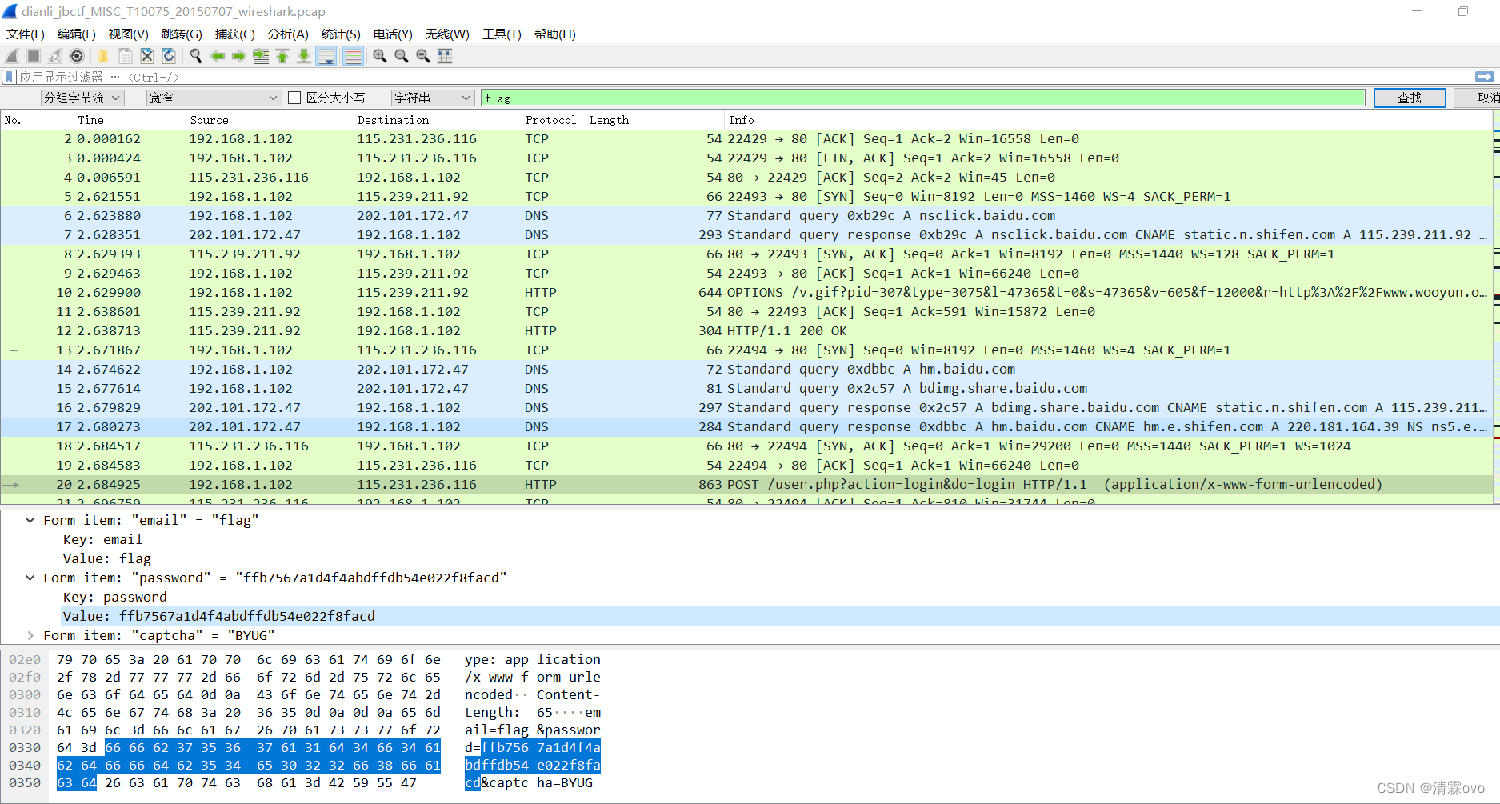The height and width of the screenshot is (804, 1500).
Task: Sort by the Length column header
Action: (609, 120)
